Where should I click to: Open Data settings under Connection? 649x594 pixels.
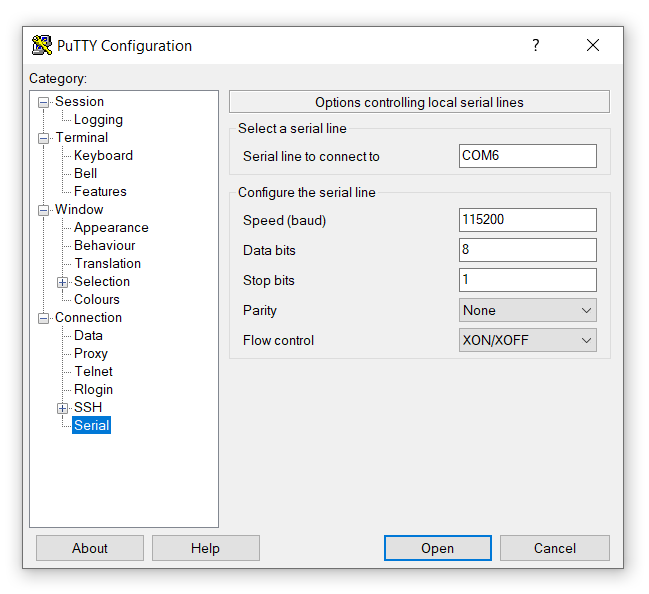coord(88,336)
